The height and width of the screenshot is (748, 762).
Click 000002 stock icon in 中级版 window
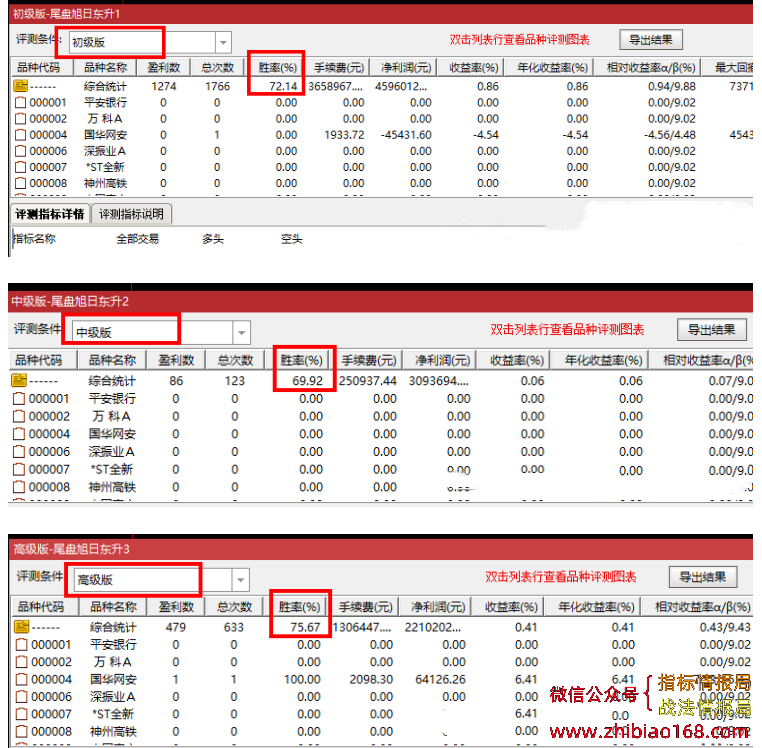(19, 416)
